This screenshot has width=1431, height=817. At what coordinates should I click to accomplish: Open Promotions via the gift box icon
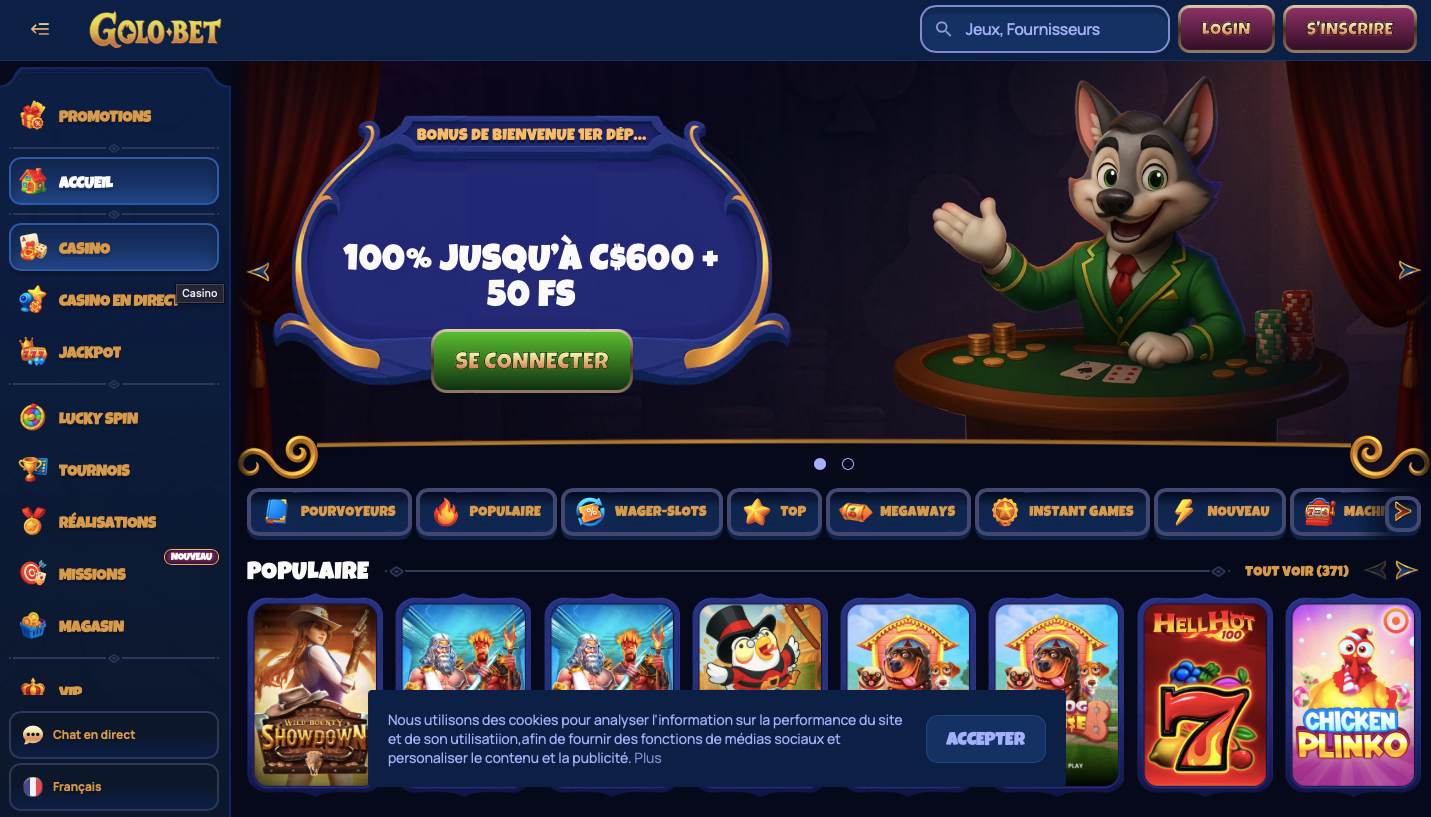point(33,116)
